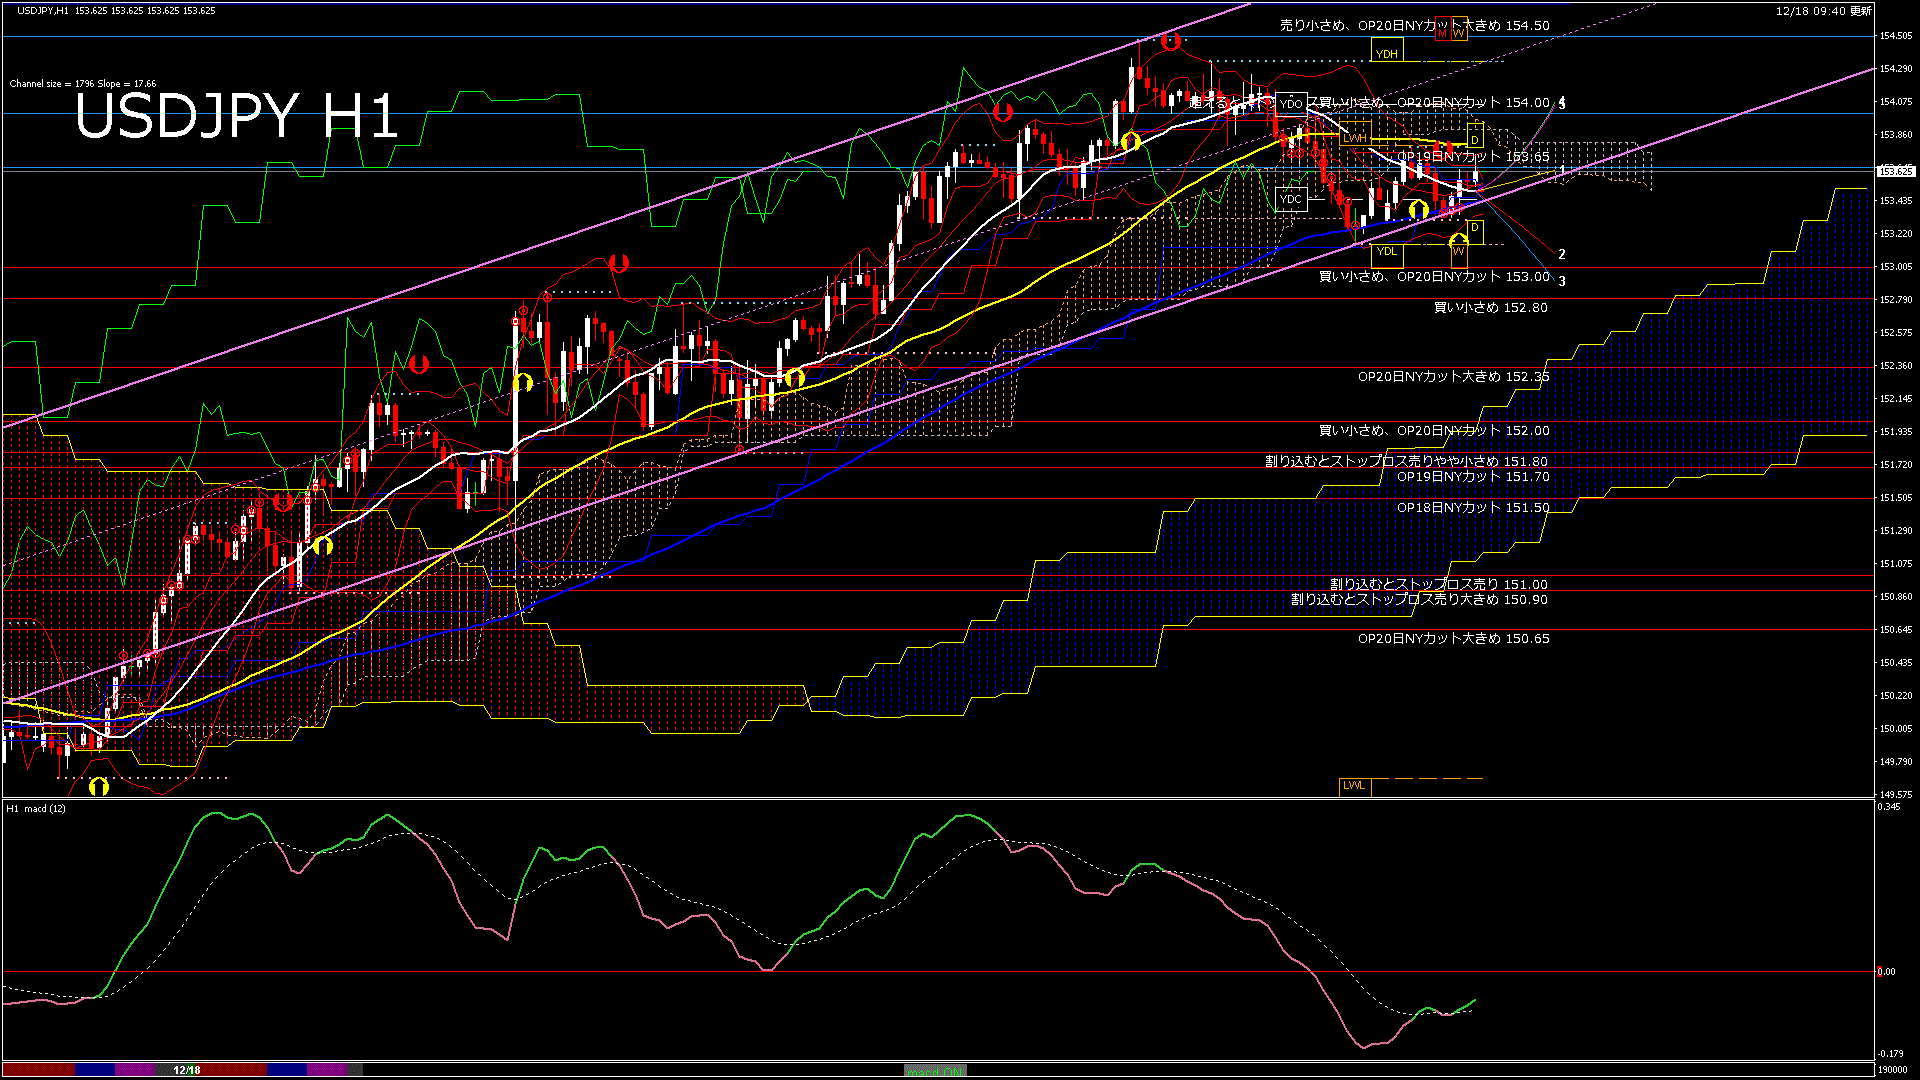The width and height of the screenshot is (1920, 1080).
Task: Click the red arrow circle at chart peak
Action: click(x=1170, y=41)
